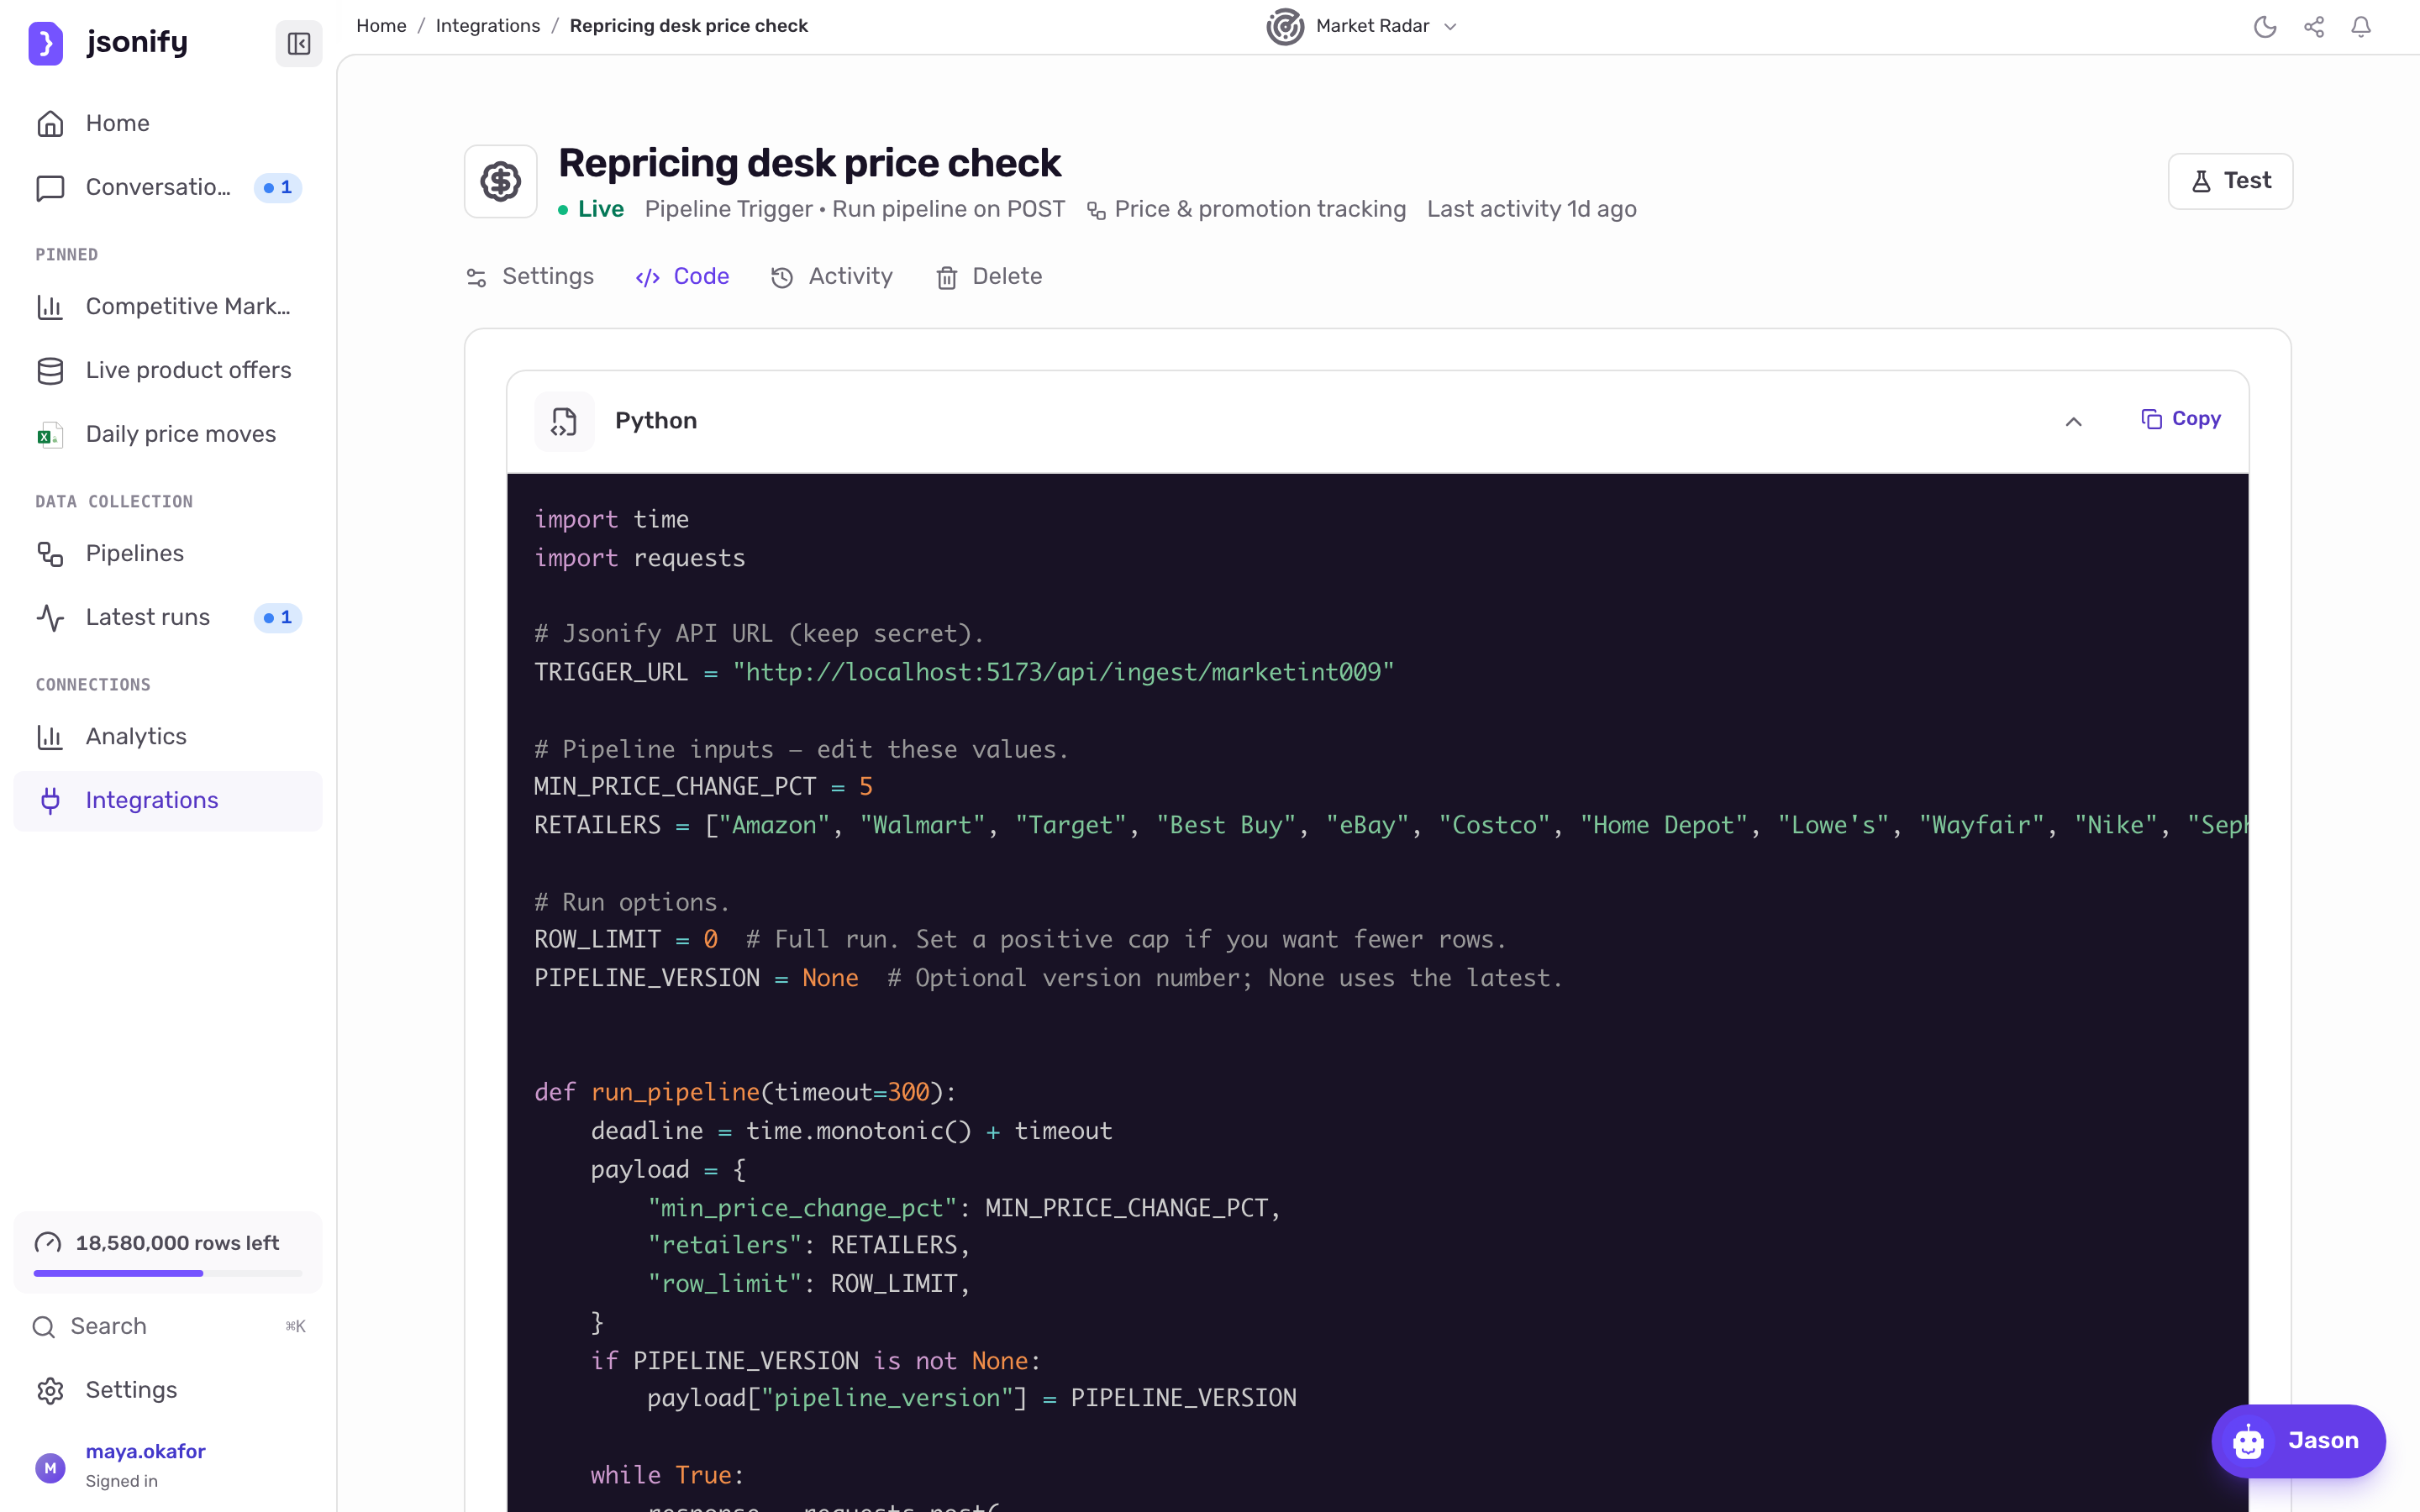Collapse the sidebar panel
Image resolution: width=2420 pixels, height=1512 pixels.
tap(298, 43)
